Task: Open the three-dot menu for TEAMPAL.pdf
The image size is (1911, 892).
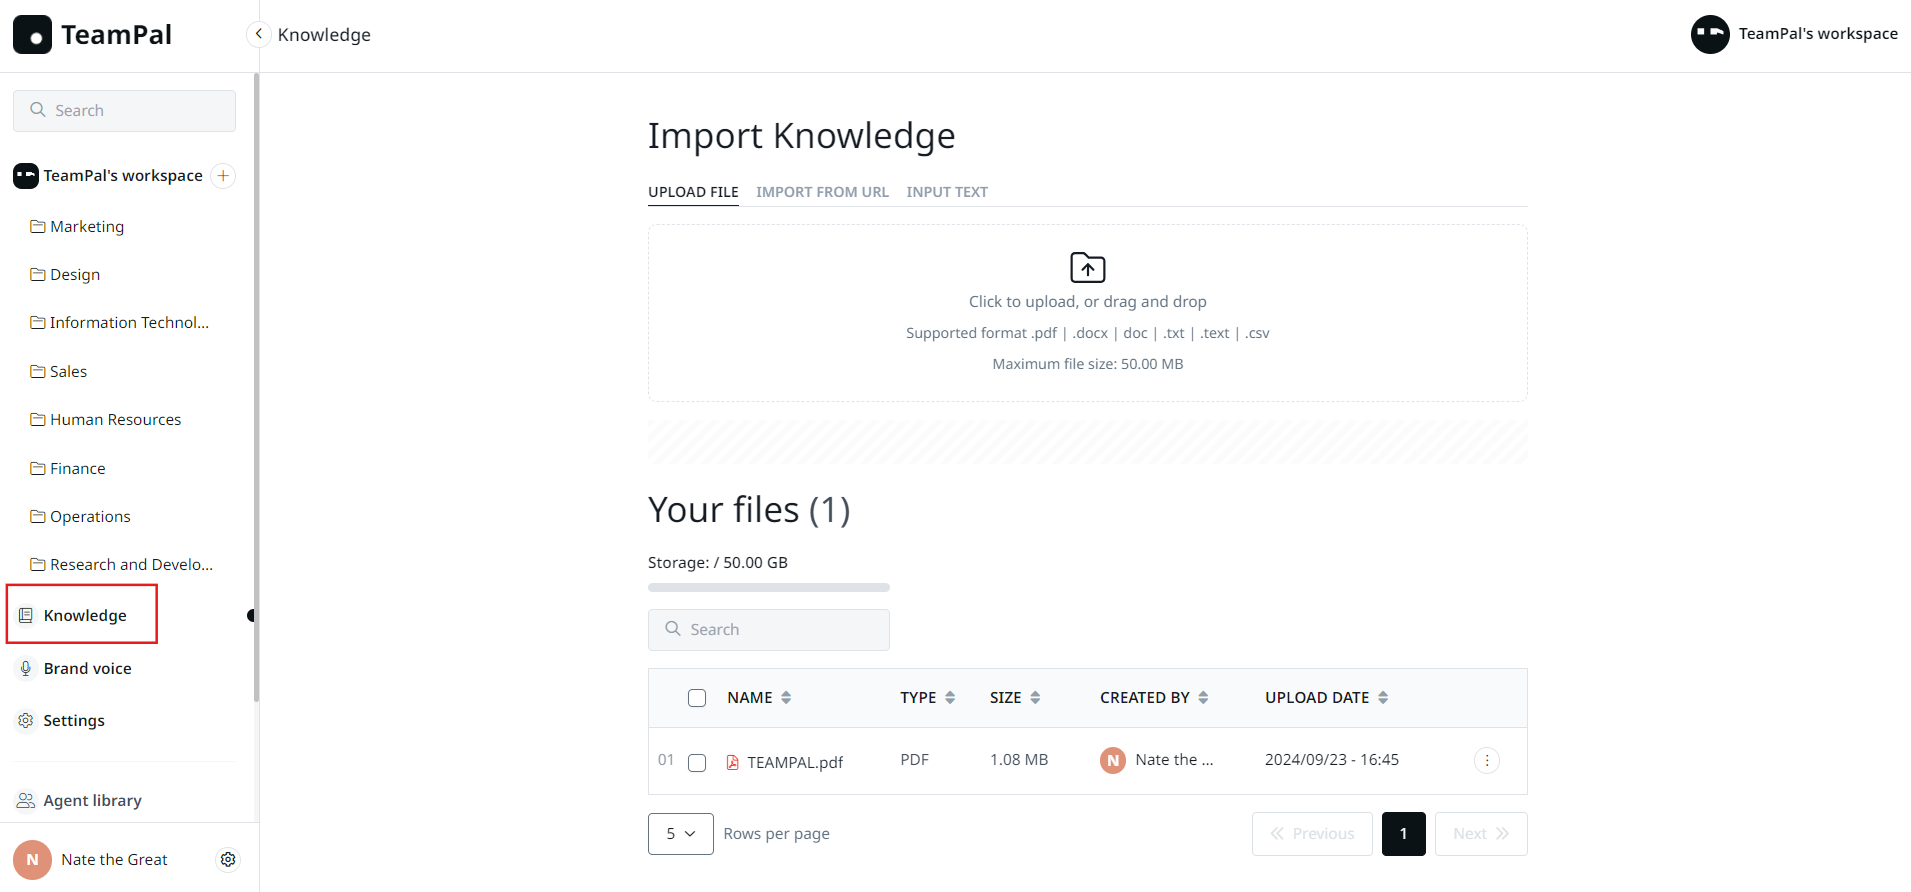Action: pos(1487,761)
